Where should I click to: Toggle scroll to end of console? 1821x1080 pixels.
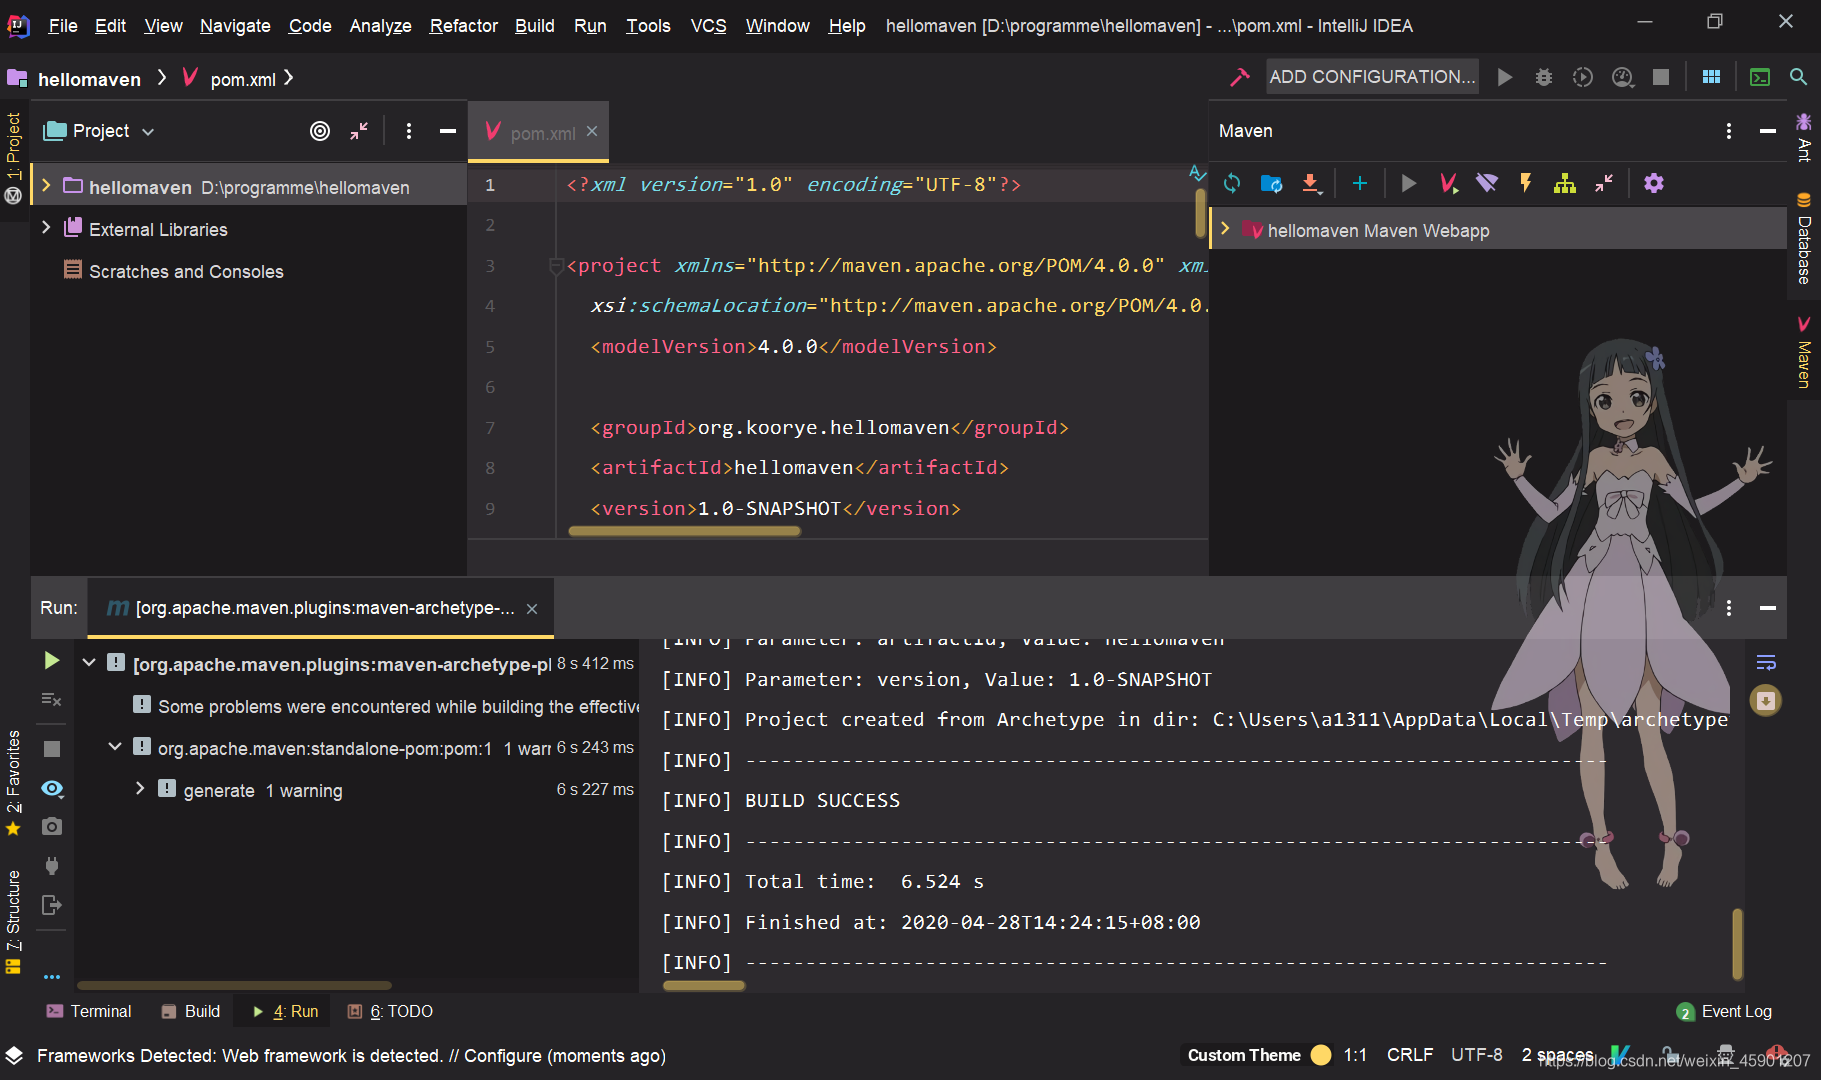tap(1766, 700)
